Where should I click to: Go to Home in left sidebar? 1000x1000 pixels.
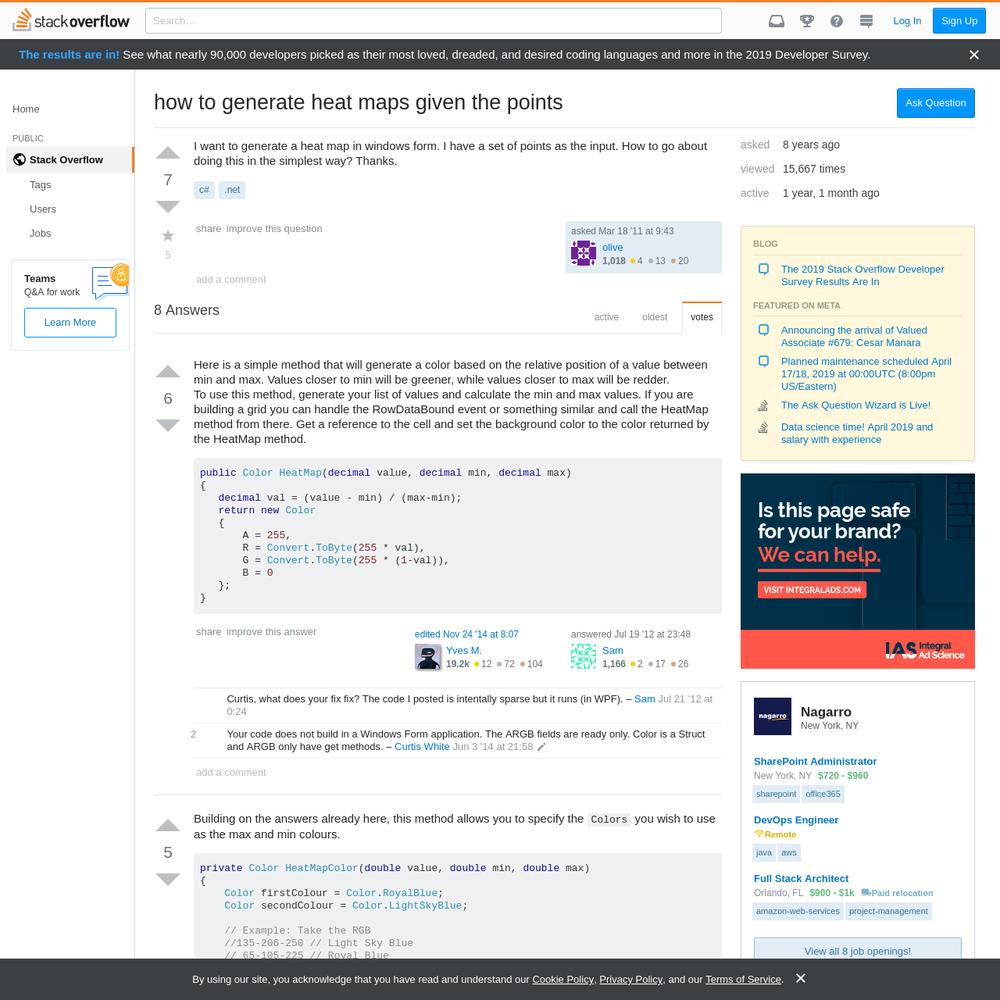click(26, 109)
